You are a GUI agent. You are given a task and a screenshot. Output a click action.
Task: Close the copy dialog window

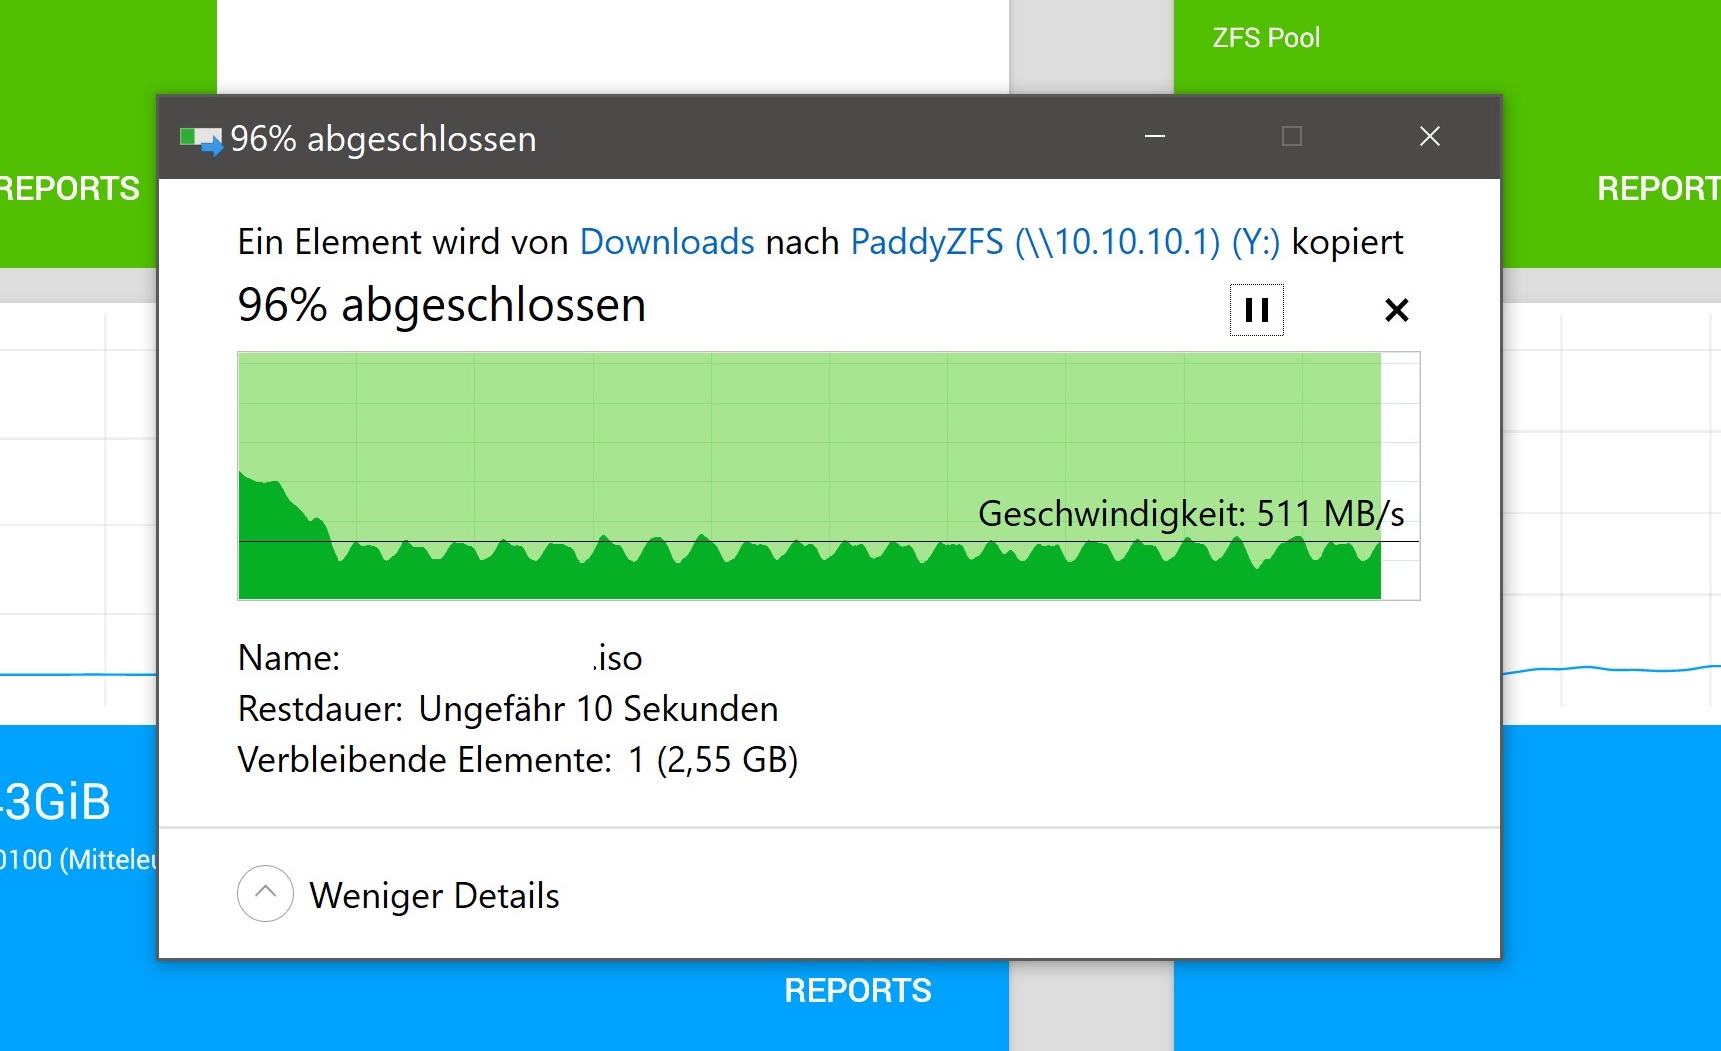coord(1430,136)
